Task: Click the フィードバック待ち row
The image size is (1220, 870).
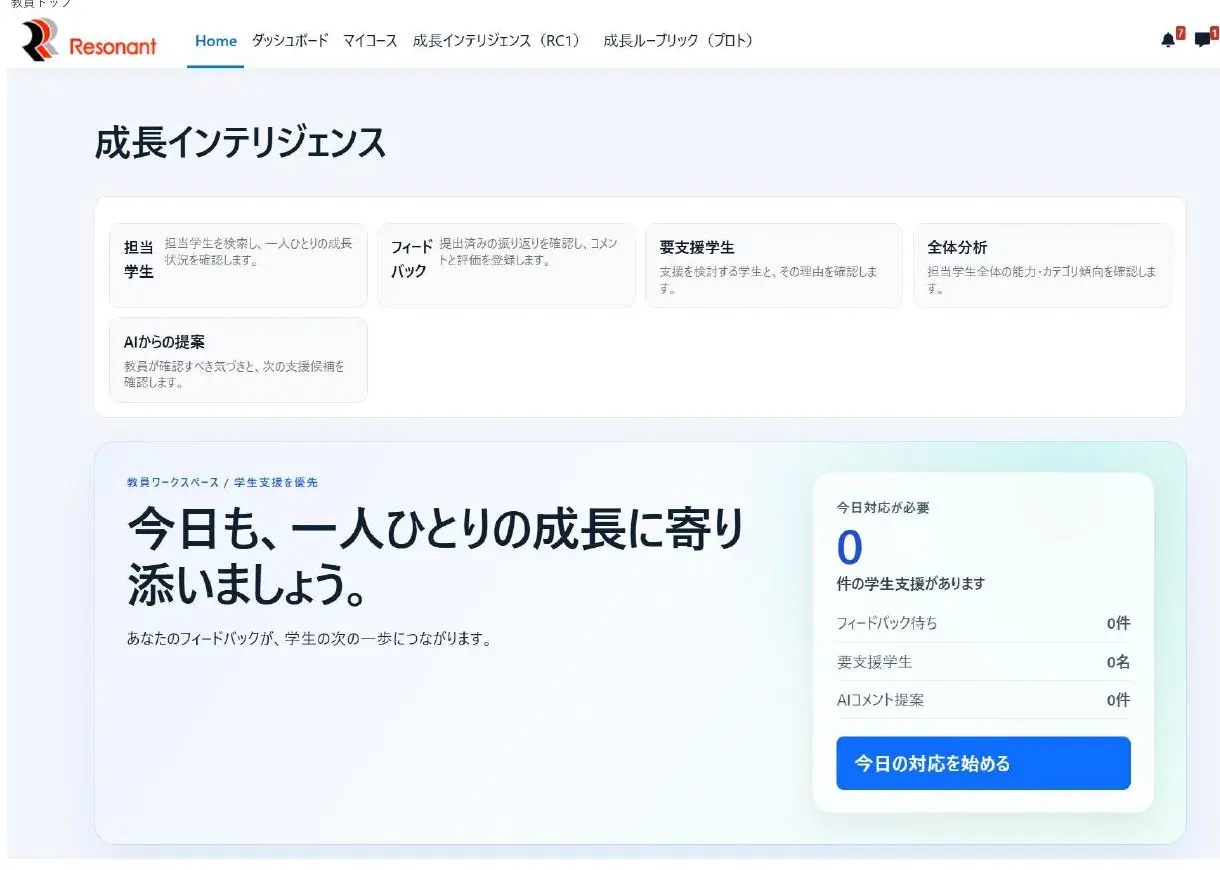Action: point(983,623)
